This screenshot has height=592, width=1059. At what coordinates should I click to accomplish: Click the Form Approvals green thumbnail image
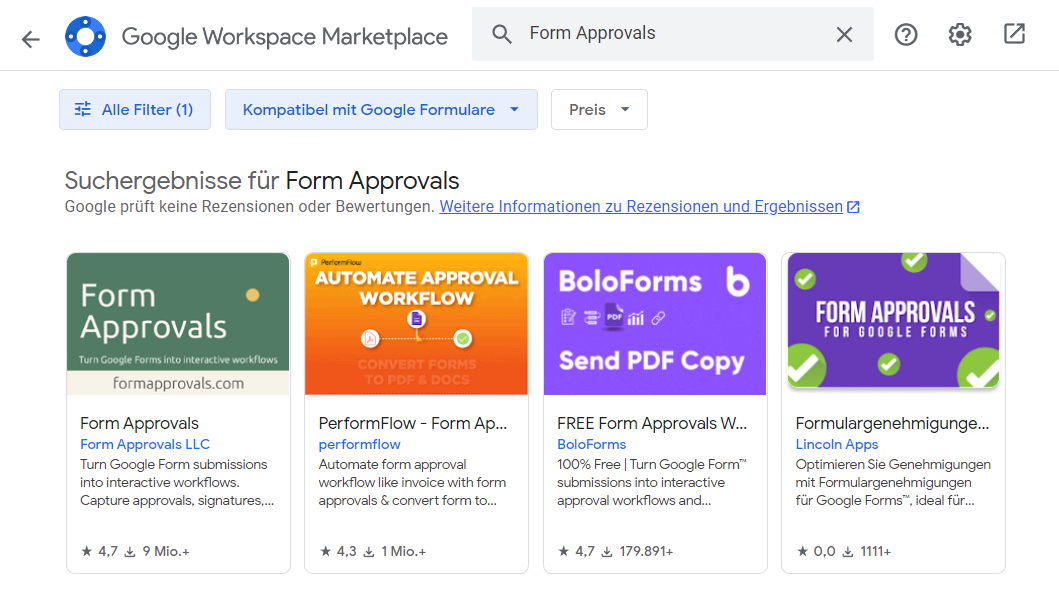178,323
